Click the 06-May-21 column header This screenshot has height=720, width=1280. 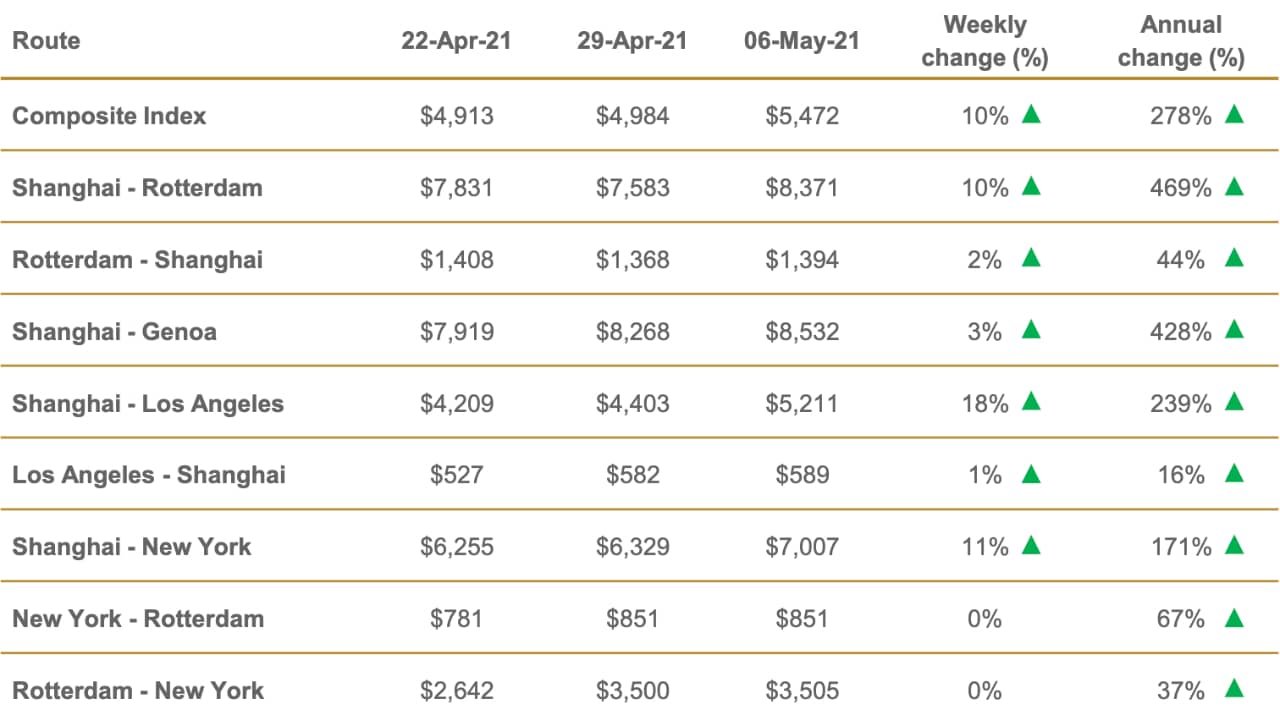tap(802, 41)
